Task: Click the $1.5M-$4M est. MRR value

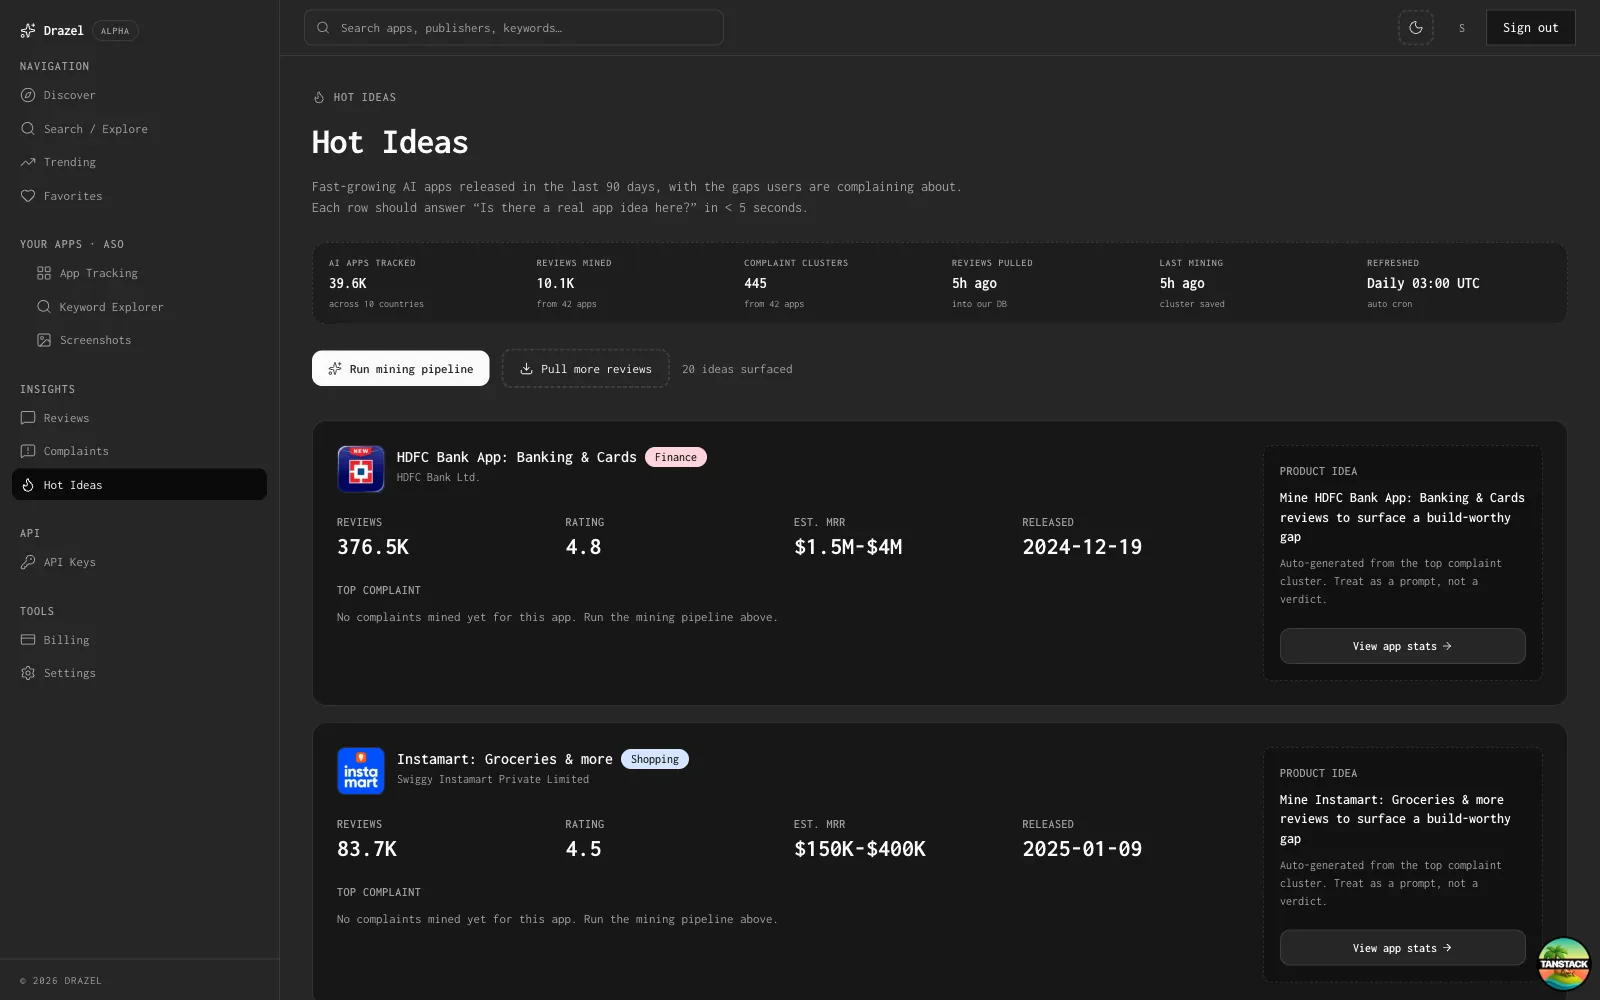Action: tap(848, 547)
